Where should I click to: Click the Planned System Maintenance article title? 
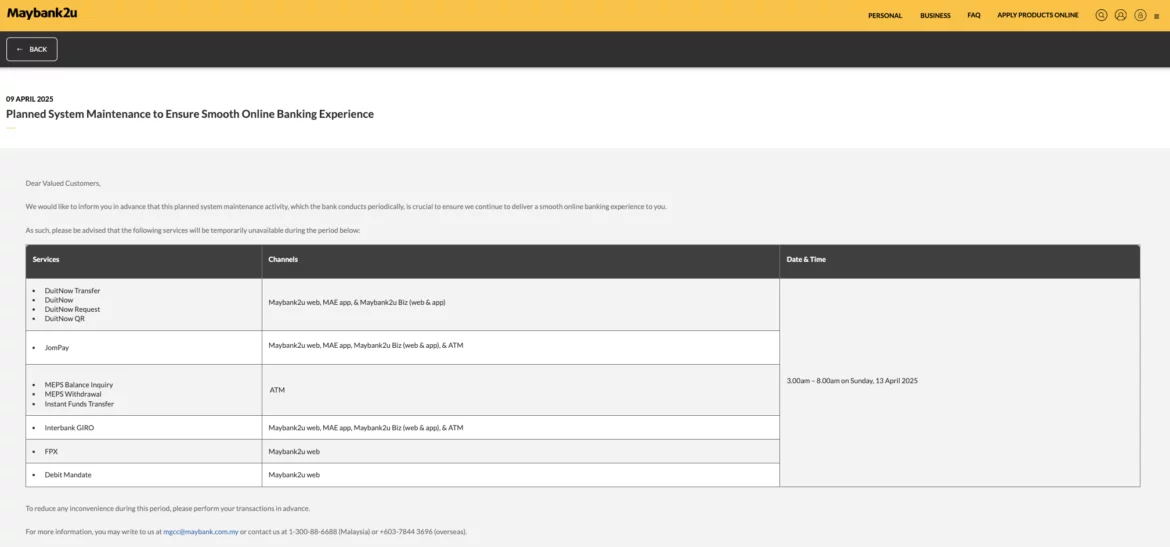click(190, 114)
